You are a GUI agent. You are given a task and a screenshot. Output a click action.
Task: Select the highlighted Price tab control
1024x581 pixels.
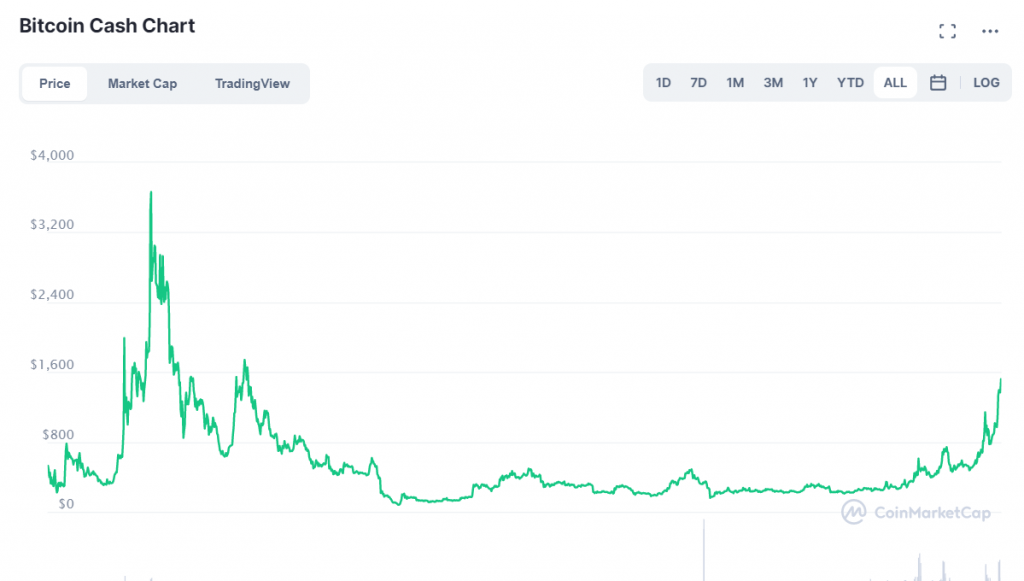(x=54, y=83)
